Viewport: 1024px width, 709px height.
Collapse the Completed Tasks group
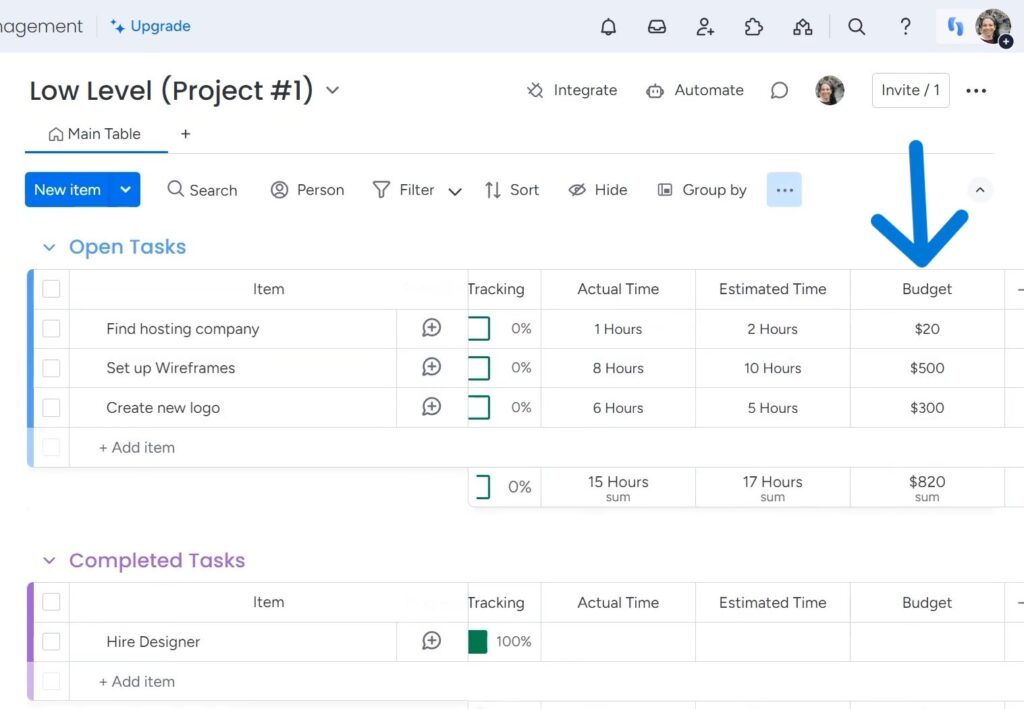coord(49,561)
